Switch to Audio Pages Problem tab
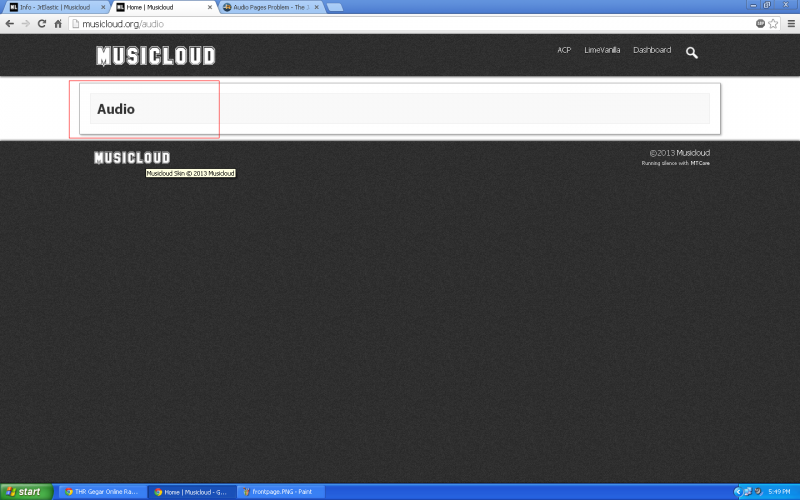This screenshot has width=800, height=500. click(x=270, y=7)
